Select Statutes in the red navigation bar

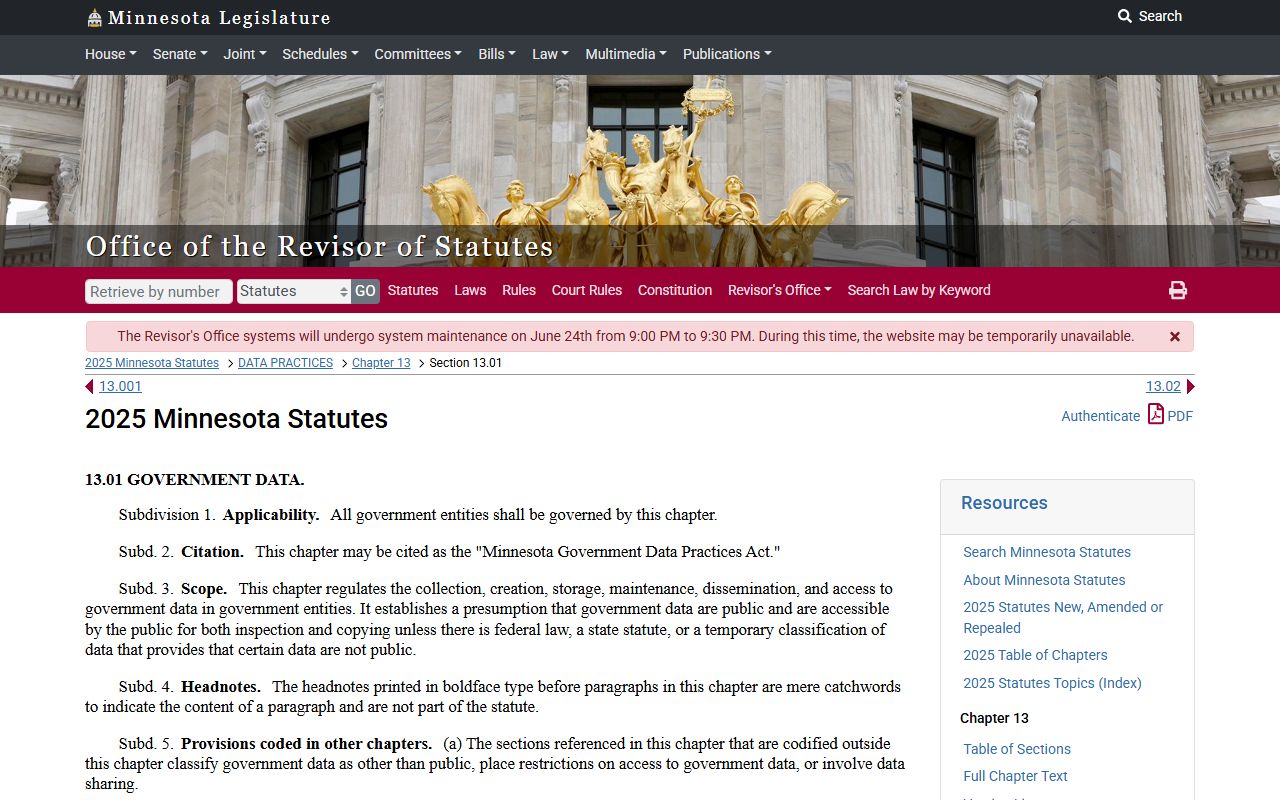pyautogui.click(x=413, y=290)
